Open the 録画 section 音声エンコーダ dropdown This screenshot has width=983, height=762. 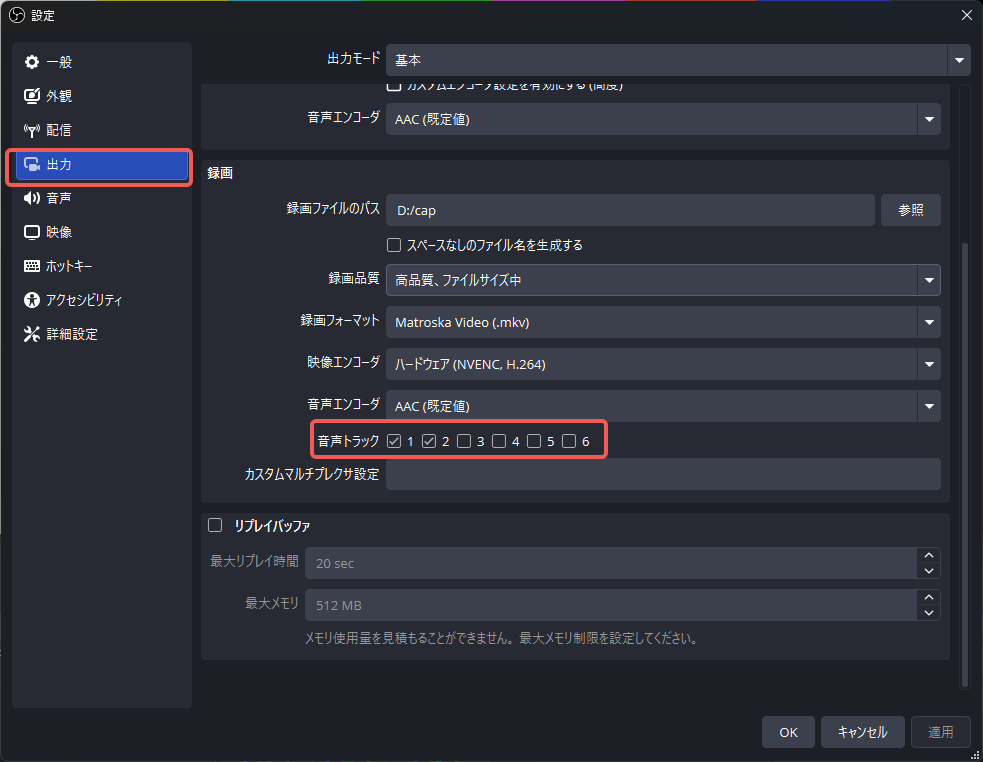663,406
